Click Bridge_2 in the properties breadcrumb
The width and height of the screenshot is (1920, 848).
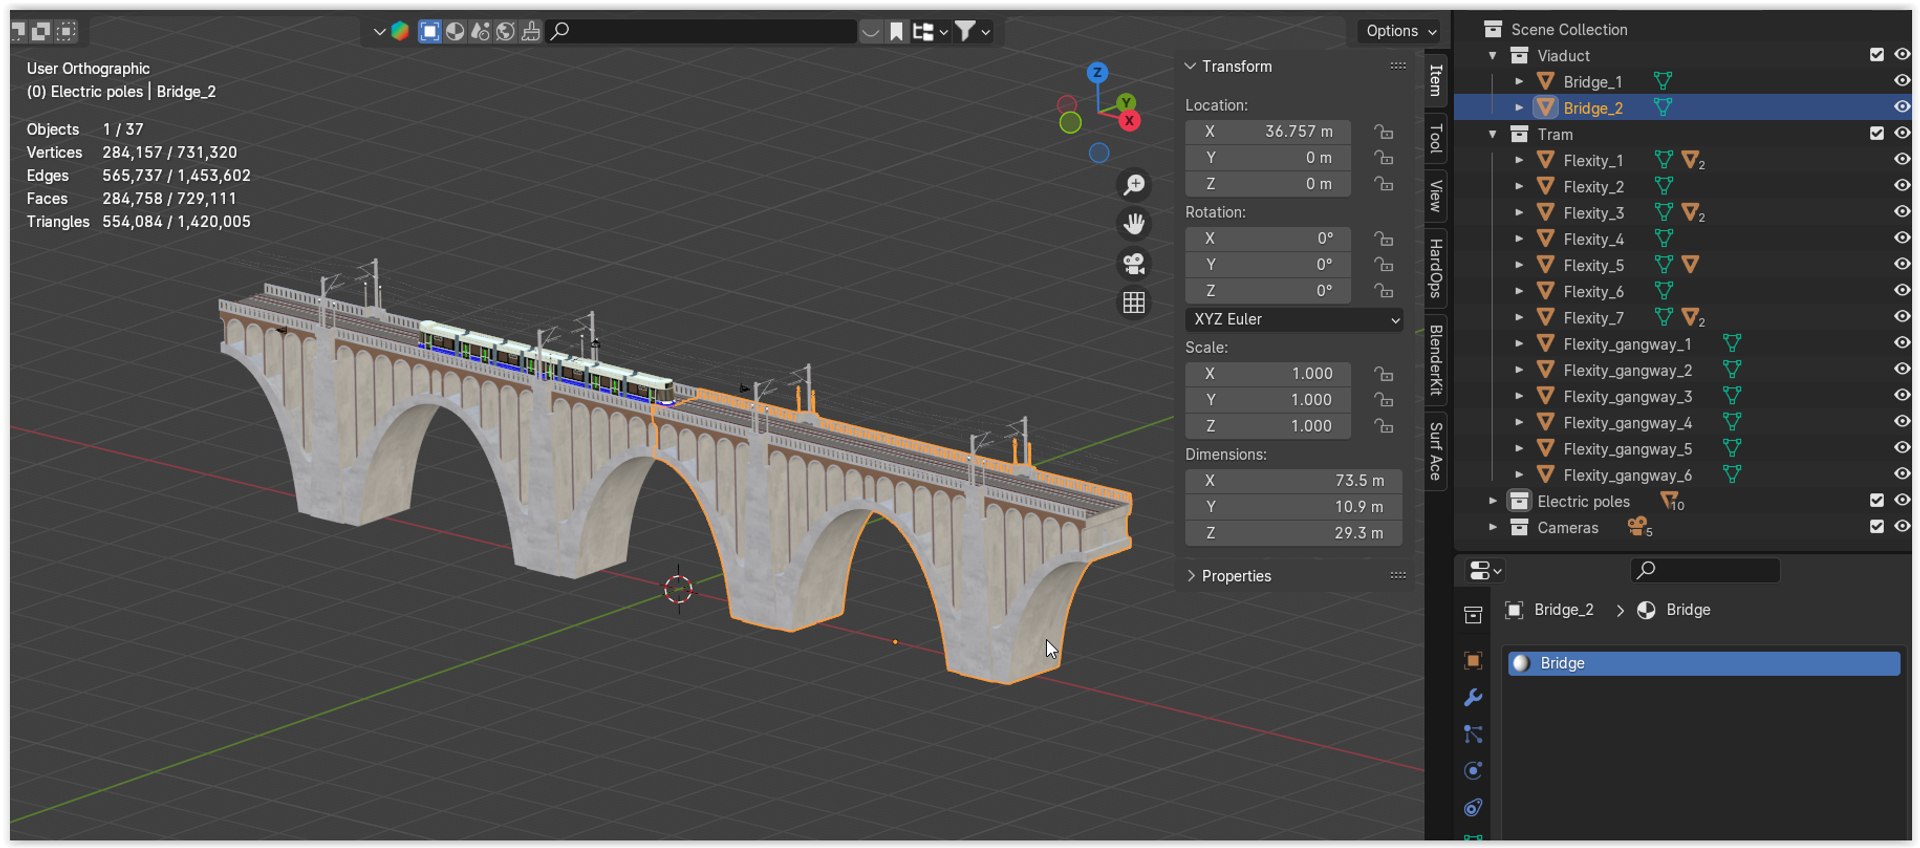pyautogui.click(x=1563, y=610)
